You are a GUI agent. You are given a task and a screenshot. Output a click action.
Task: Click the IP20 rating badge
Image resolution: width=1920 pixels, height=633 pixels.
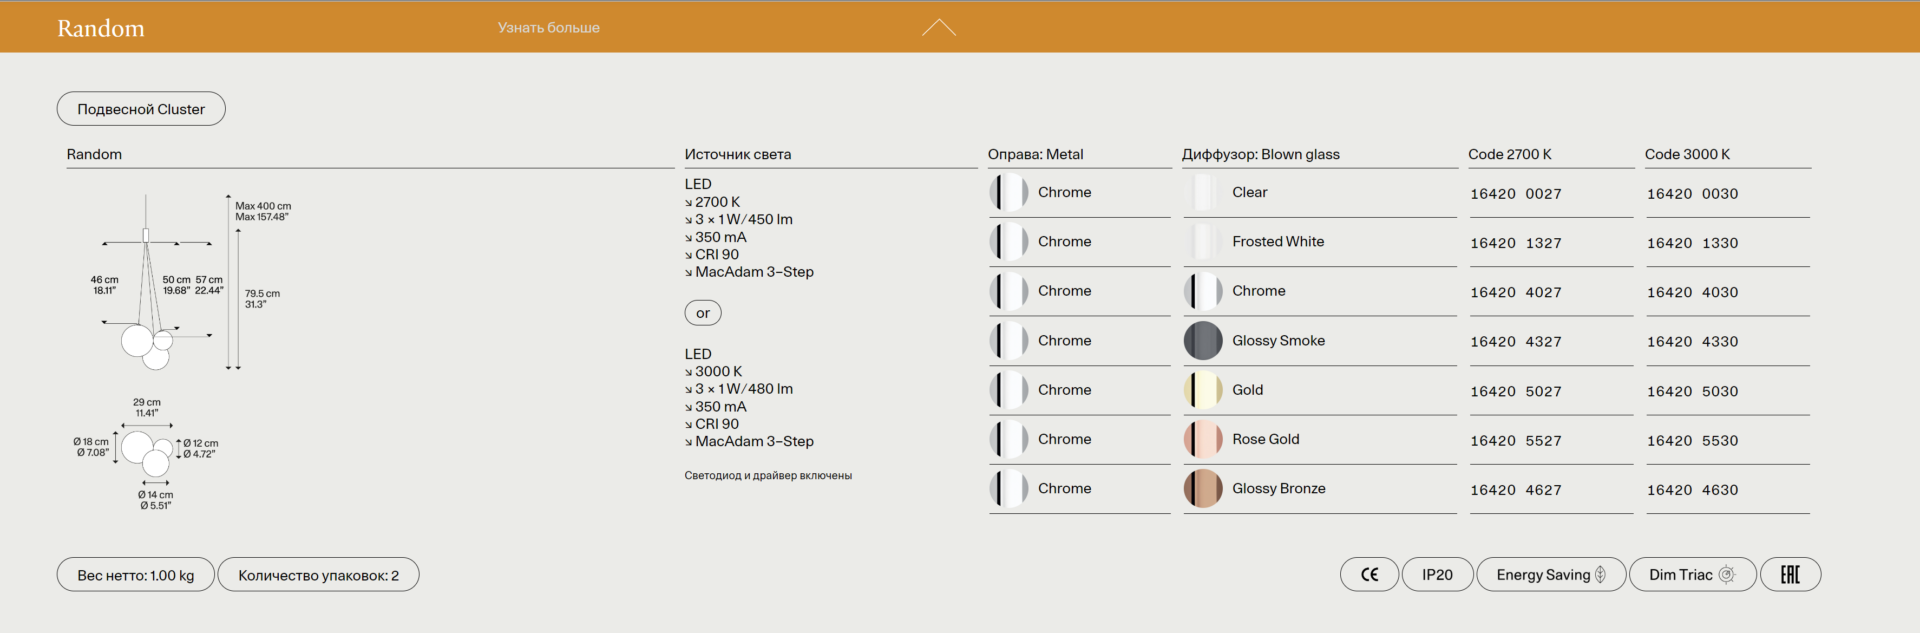point(1437,575)
